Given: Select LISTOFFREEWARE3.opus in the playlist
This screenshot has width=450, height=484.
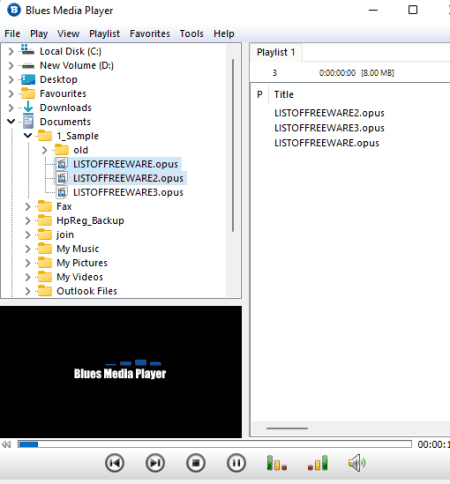Looking at the screenshot, I should click(x=329, y=128).
